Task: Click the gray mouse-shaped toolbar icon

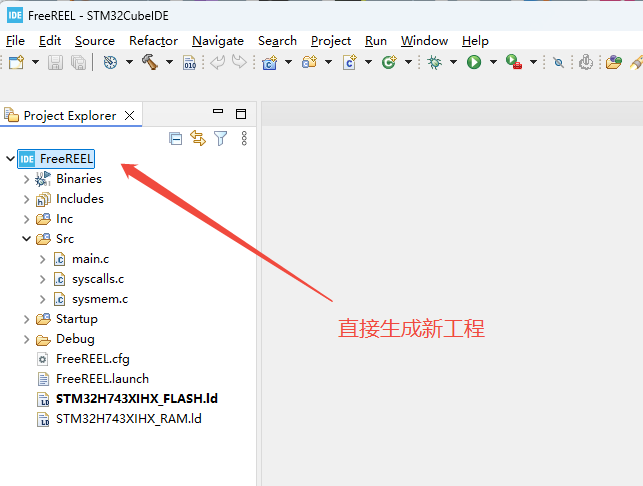Action: pyautogui.click(x=586, y=62)
